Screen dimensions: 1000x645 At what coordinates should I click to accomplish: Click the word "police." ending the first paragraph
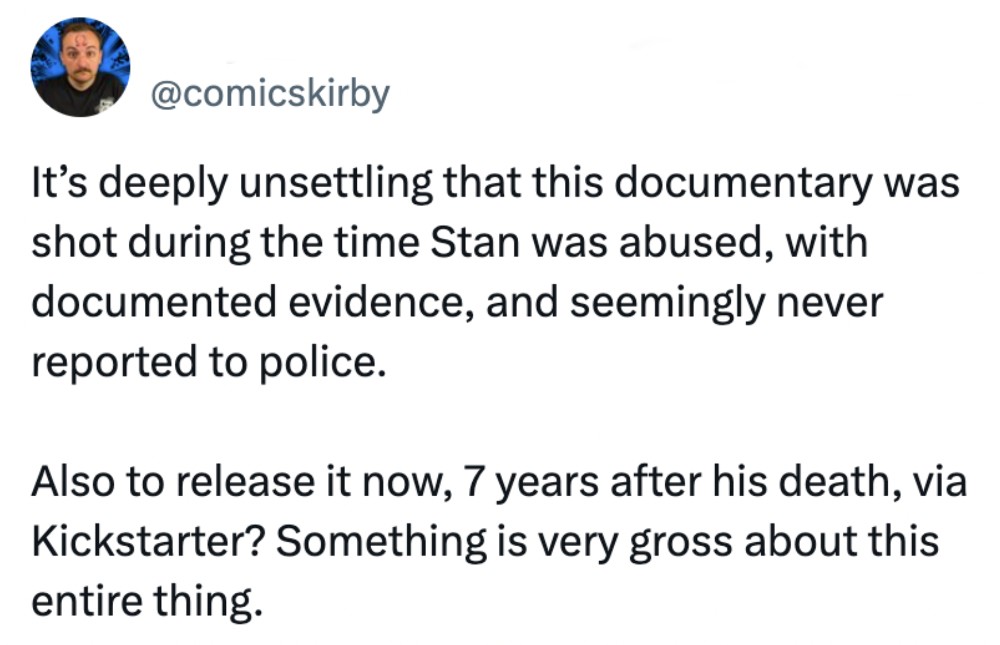tap(324, 363)
